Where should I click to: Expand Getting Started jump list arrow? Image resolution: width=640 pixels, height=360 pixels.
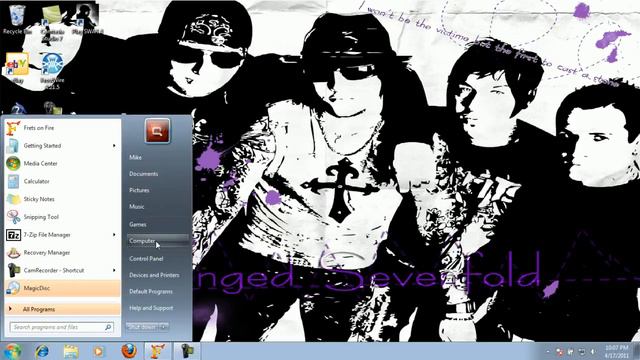coord(114,146)
